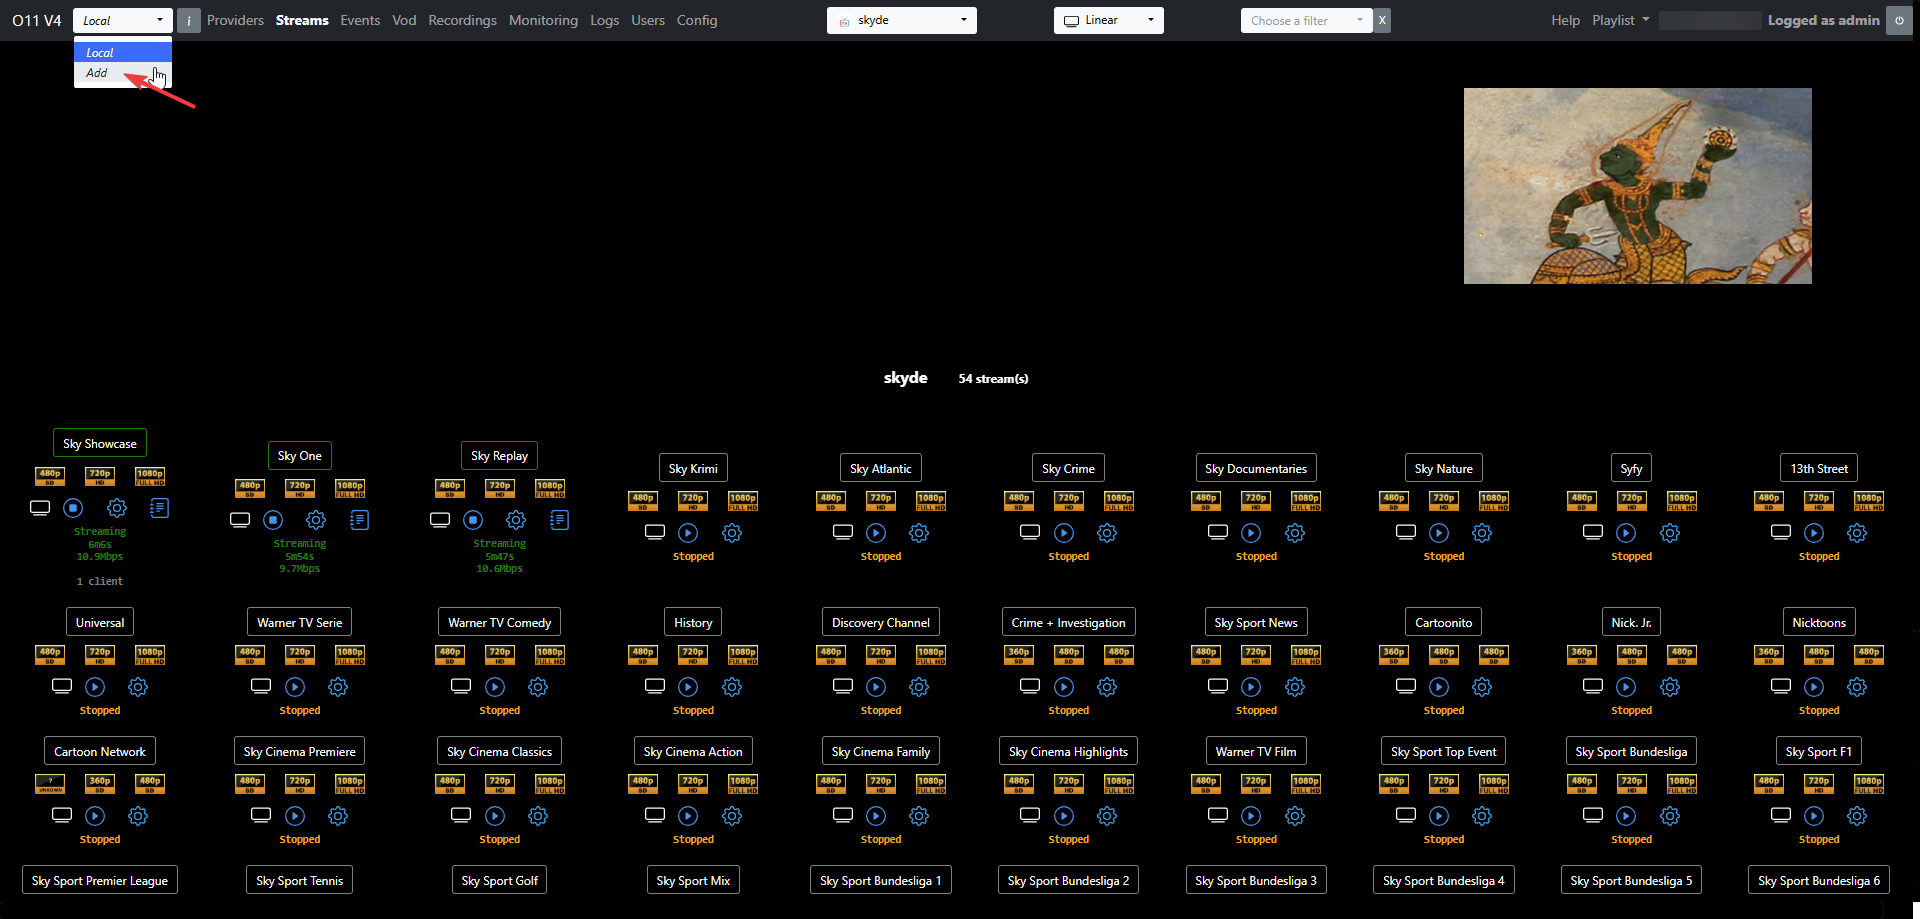Open Sky Showcase monitor preview icon
The image size is (1920, 919).
tap(40, 508)
